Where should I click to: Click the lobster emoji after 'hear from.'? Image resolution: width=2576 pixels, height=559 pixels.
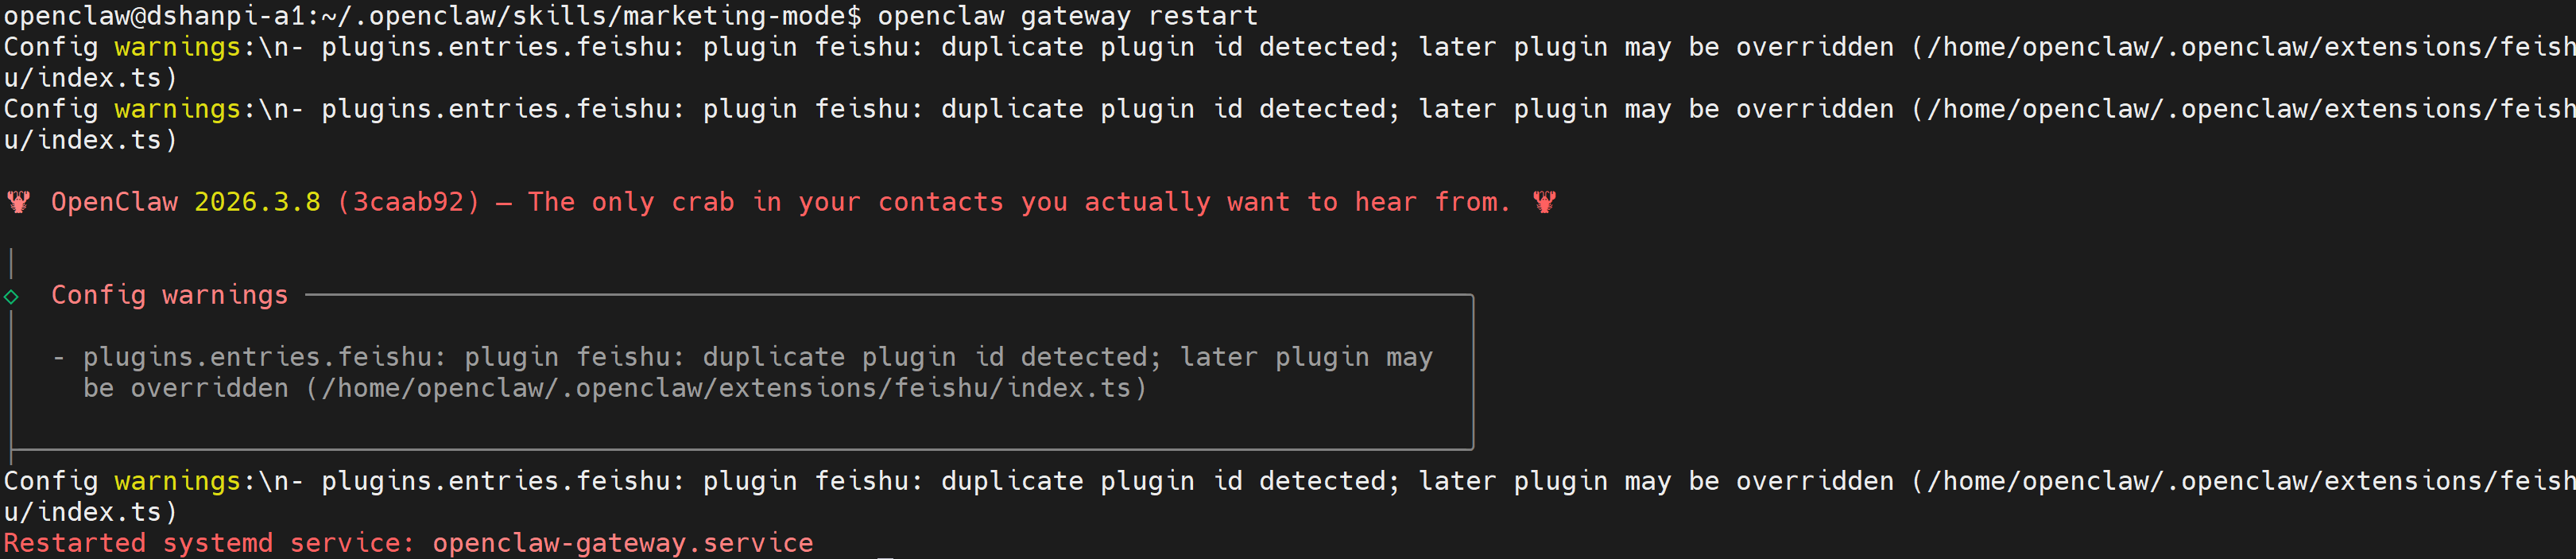1544,202
